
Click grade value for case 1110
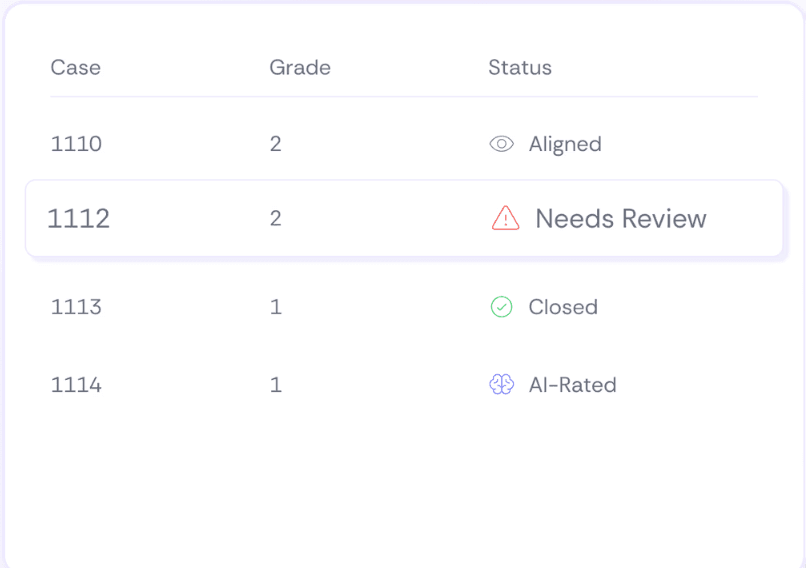pyautogui.click(x=276, y=144)
